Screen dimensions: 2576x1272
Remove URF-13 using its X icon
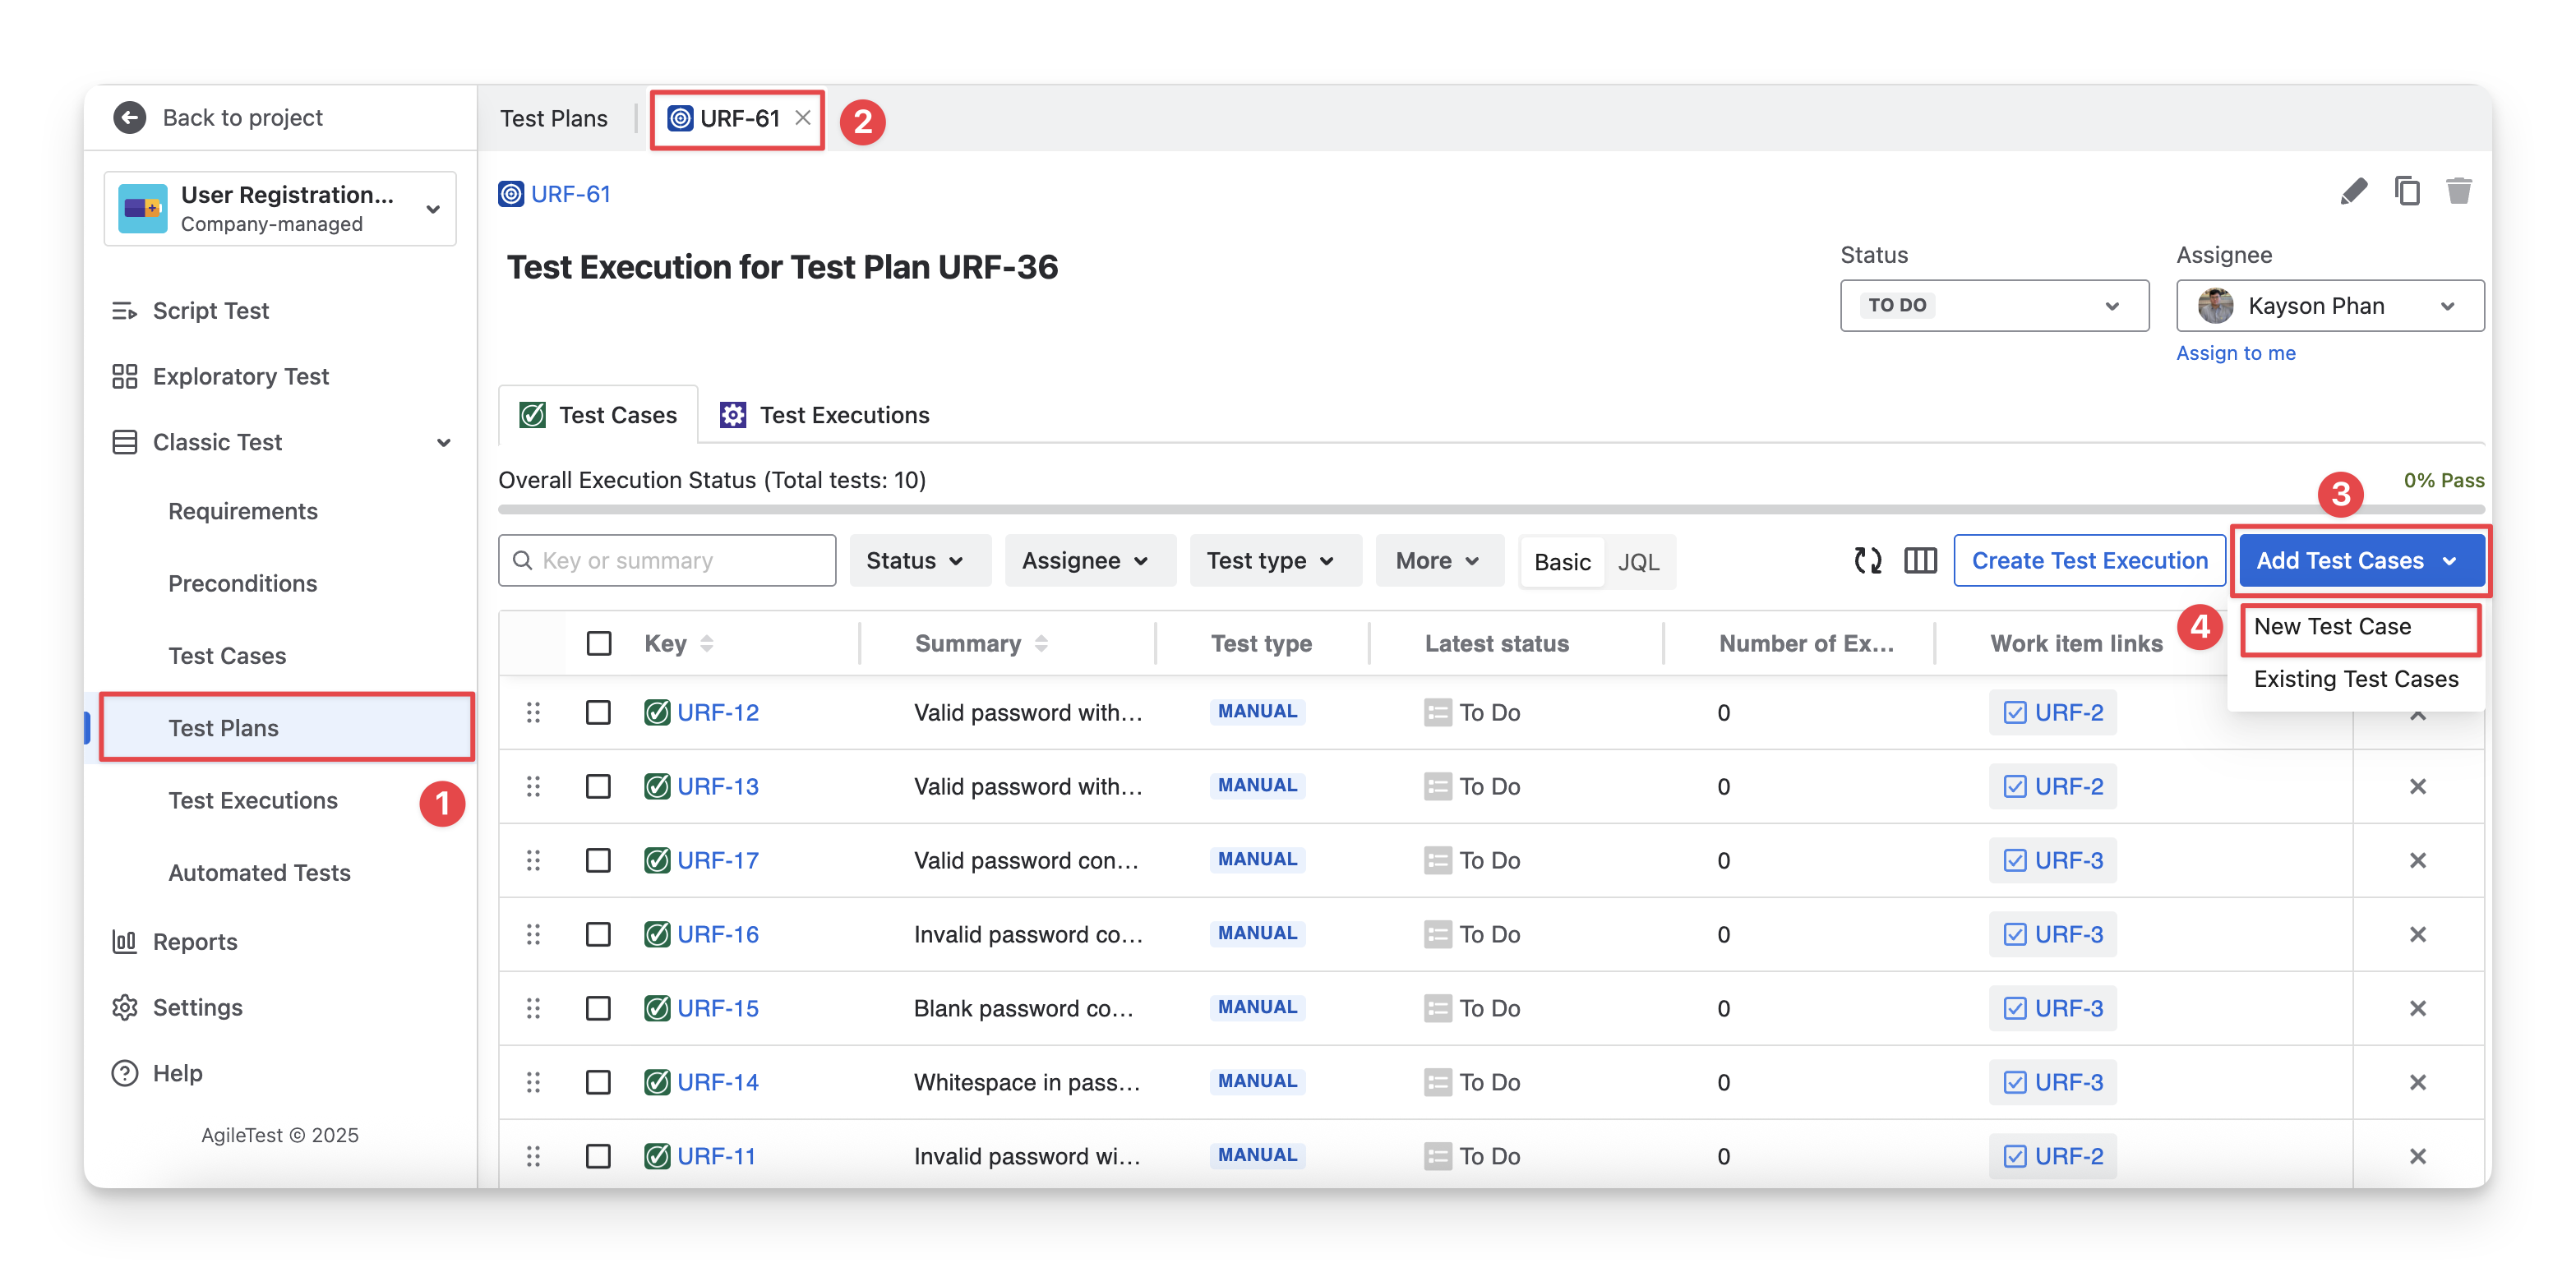pos(2417,787)
